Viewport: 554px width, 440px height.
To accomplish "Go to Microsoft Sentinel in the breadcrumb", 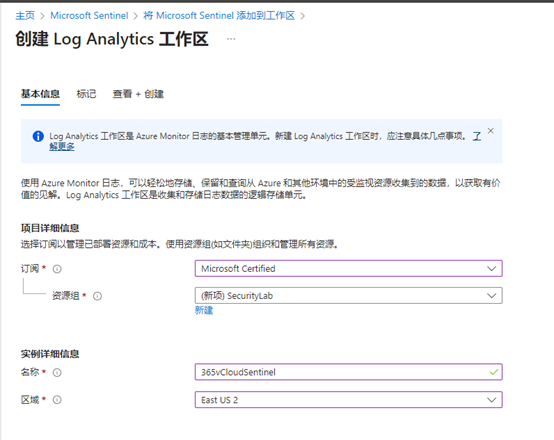I will coord(89,16).
